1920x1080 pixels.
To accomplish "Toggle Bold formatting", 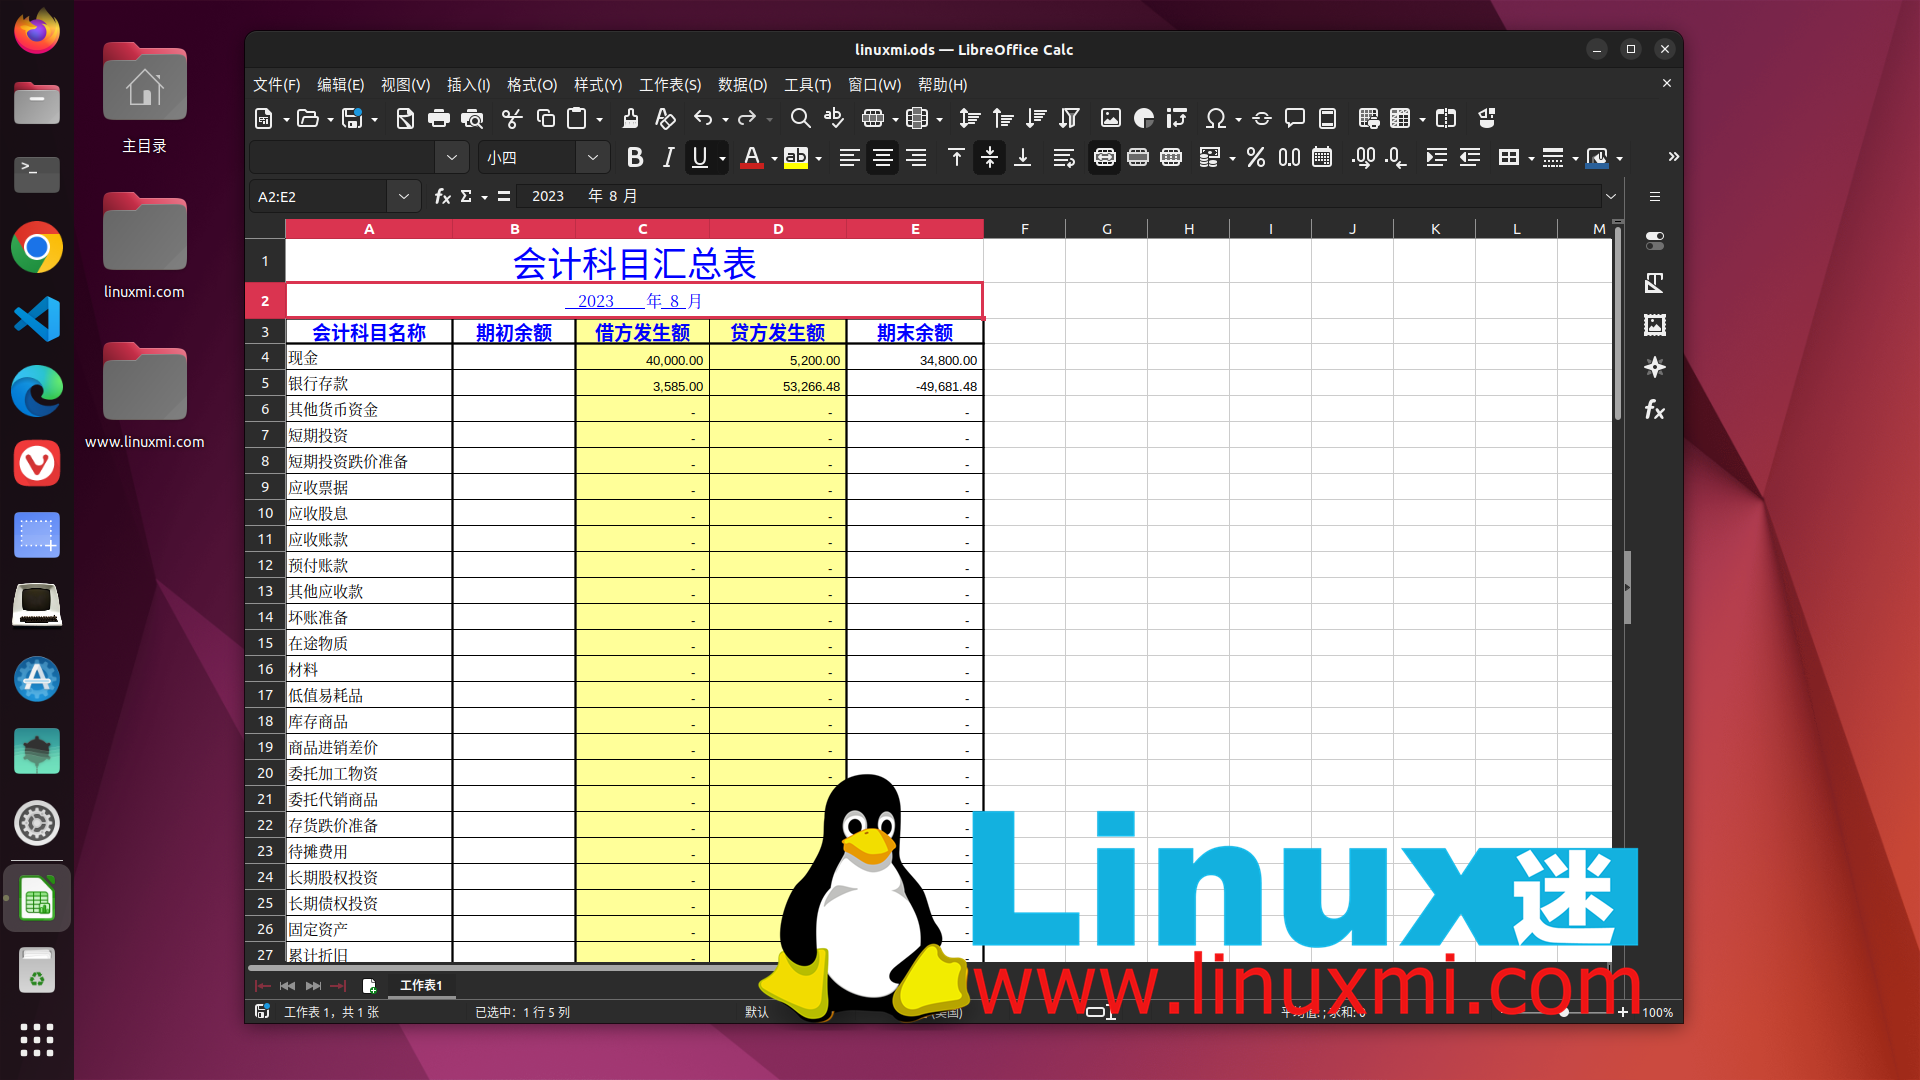I will pos(634,158).
